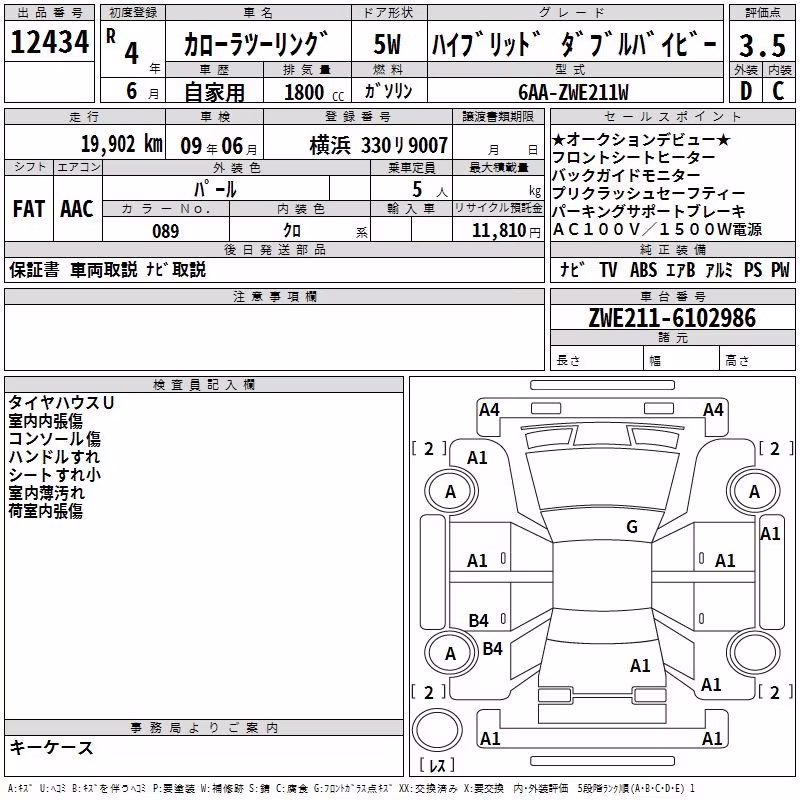Screen dimensions: 800x800
Task: Click PW in genuine equipment
Action: 780,269
